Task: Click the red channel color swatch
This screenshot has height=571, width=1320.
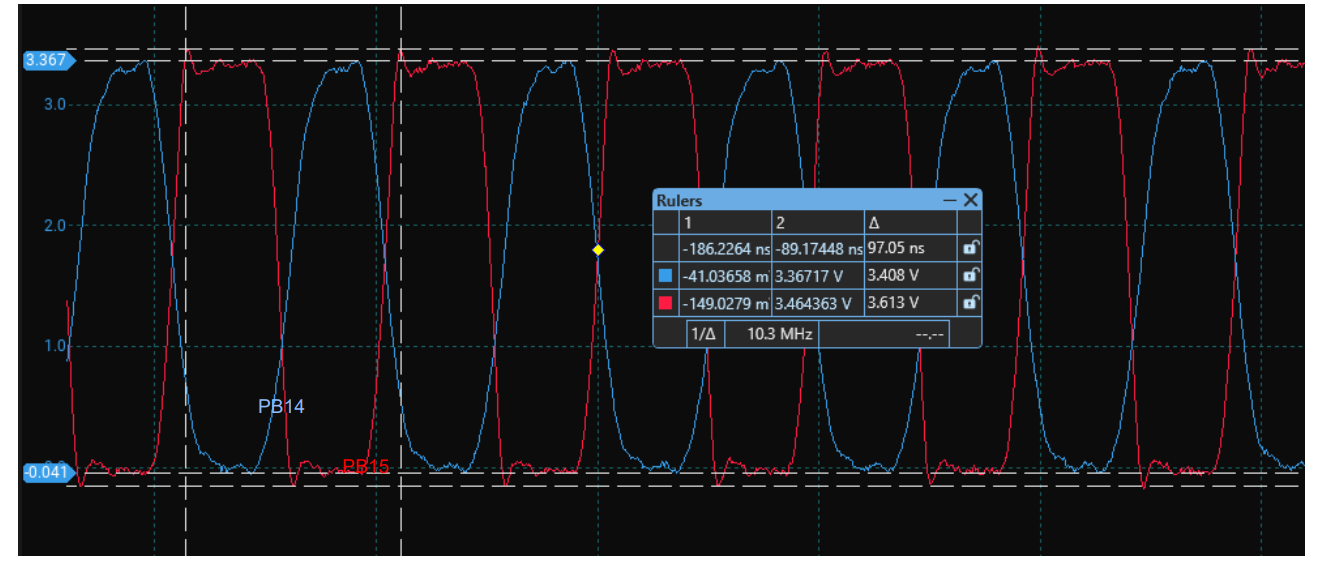Action: coord(666,303)
